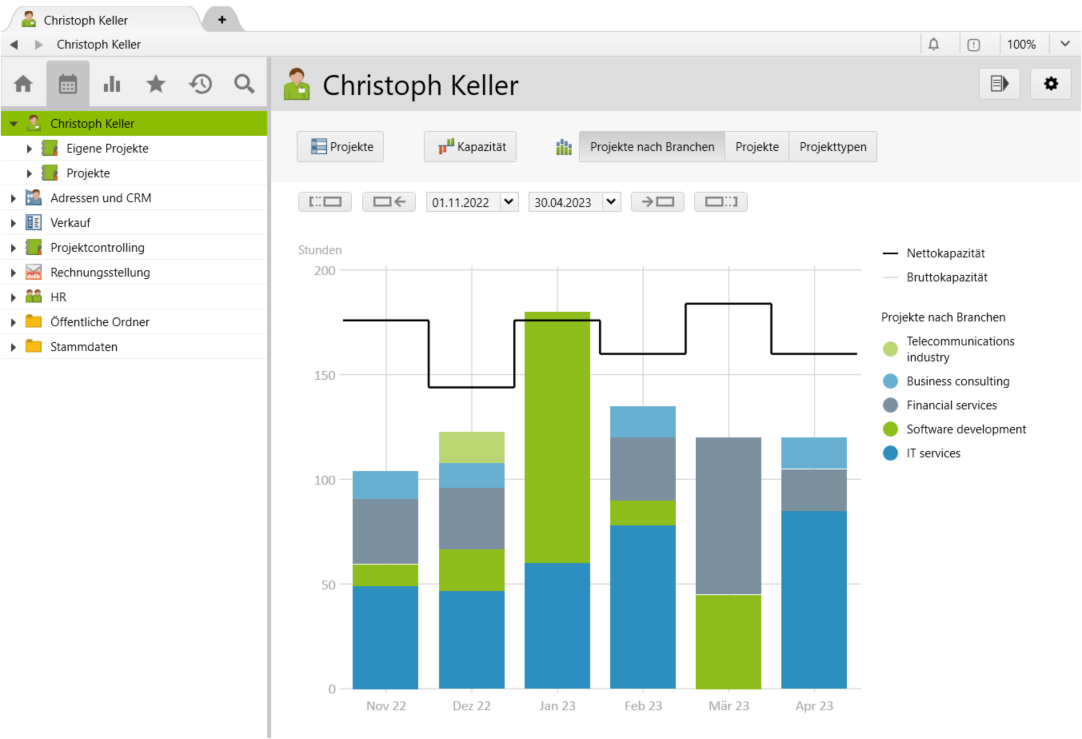Select the calendar icon in sidebar toolbar

pyautogui.click(x=68, y=85)
